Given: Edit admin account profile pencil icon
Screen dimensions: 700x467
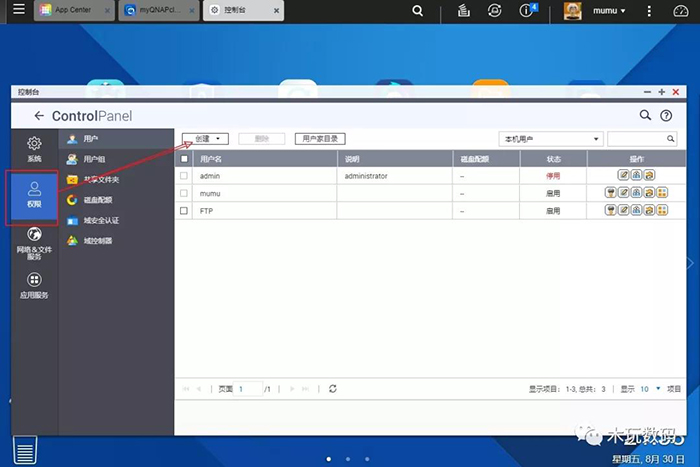Looking at the screenshot, I should (x=624, y=175).
